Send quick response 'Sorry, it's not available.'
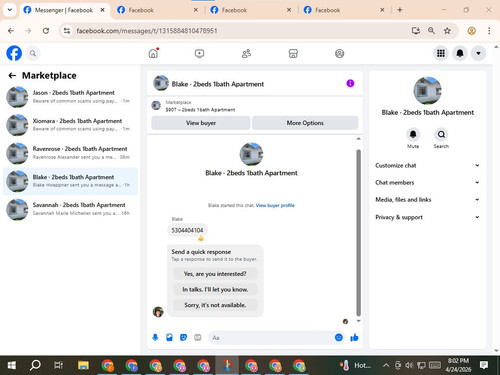The height and width of the screenshot is (375, 500). (215, 305)
